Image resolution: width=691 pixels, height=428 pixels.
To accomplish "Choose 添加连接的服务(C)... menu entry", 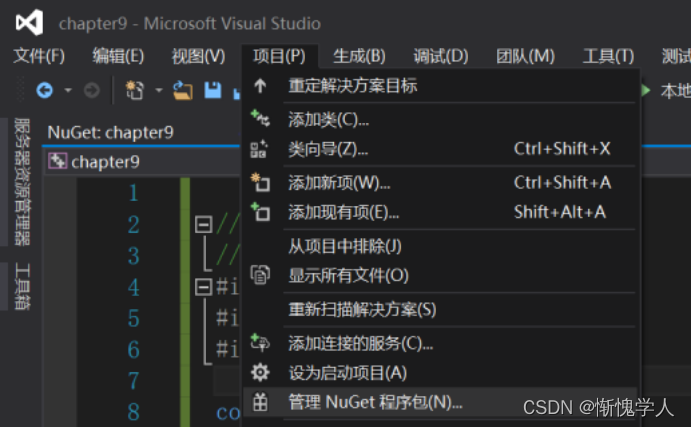I will pos(440,343).
